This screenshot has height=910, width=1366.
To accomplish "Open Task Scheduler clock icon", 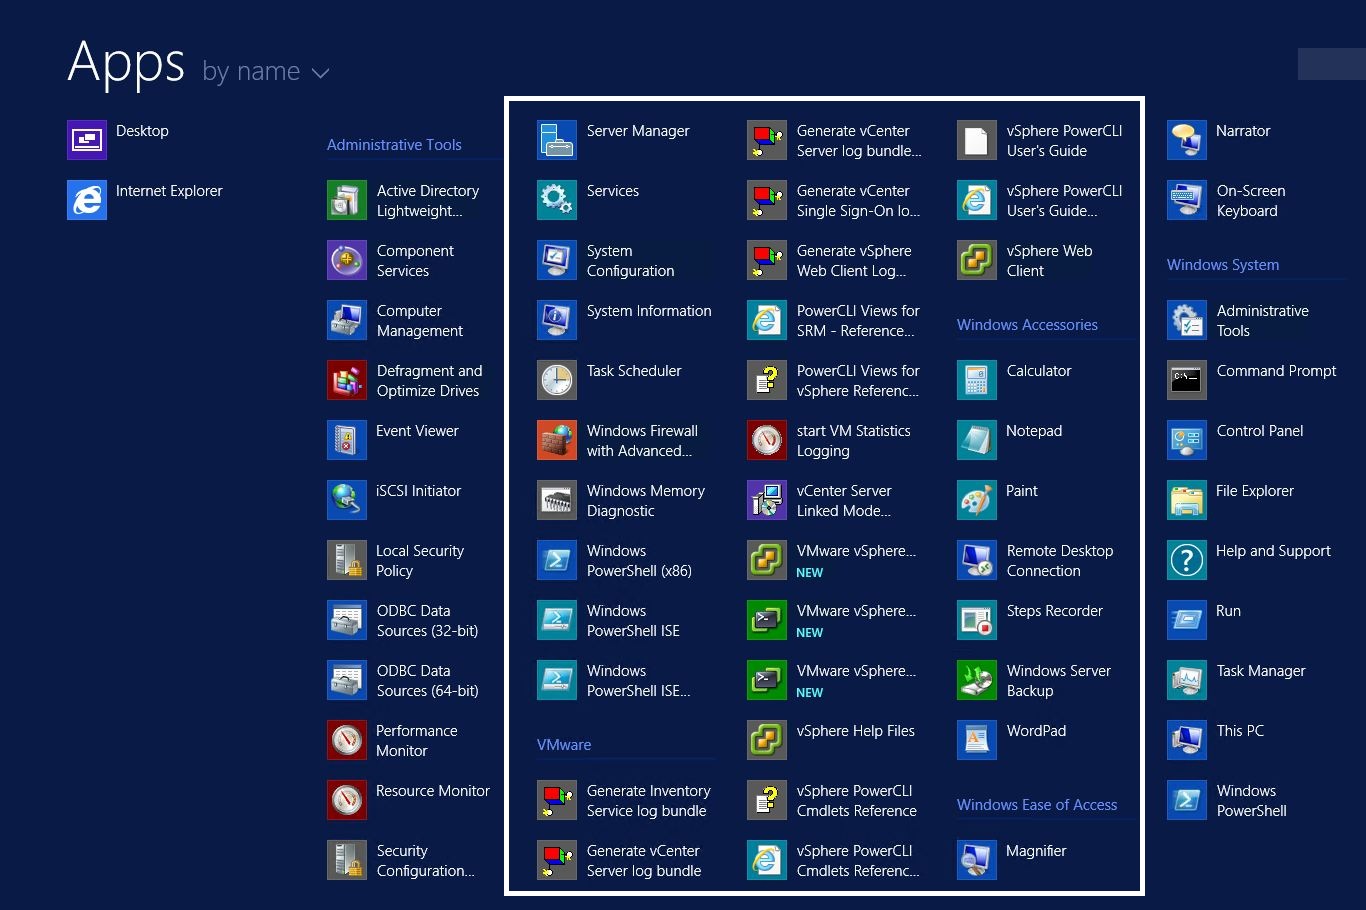I will [x=557, y=380].
